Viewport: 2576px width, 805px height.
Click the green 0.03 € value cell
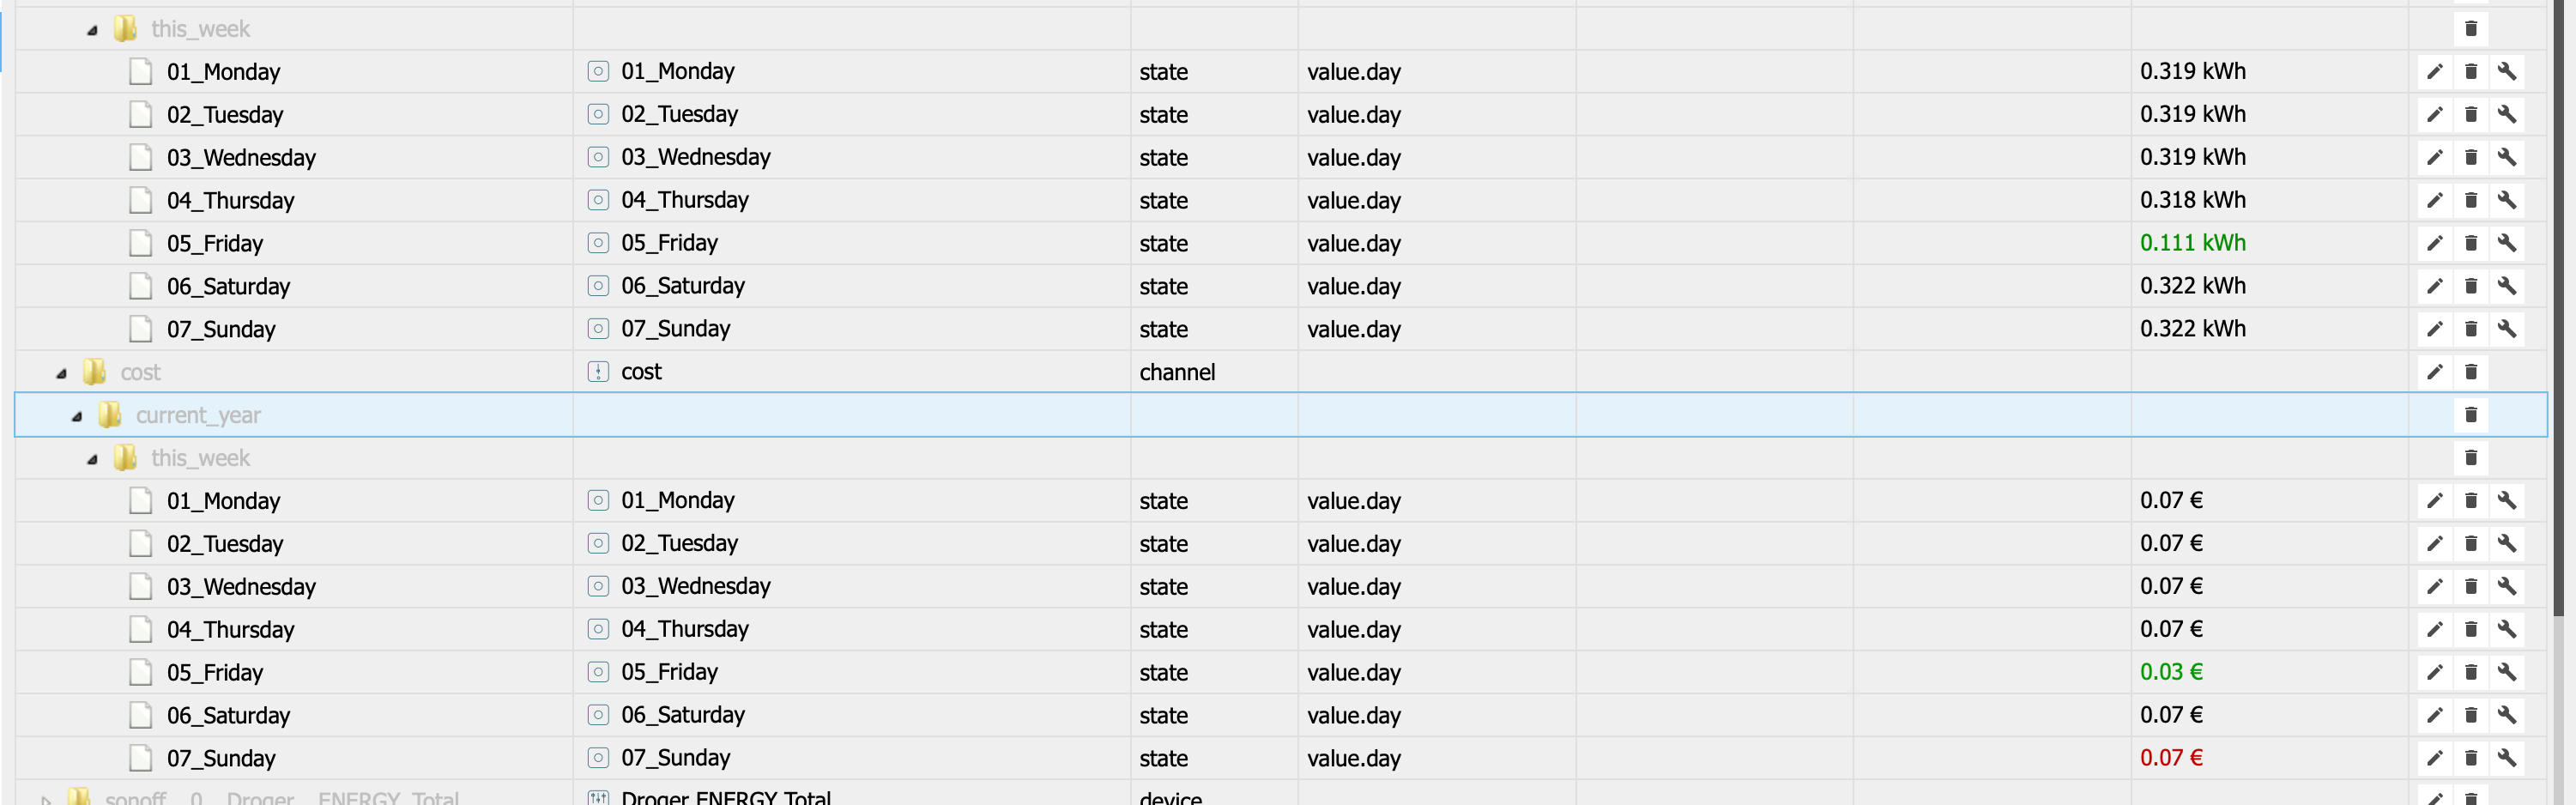tap(2170, 672)
